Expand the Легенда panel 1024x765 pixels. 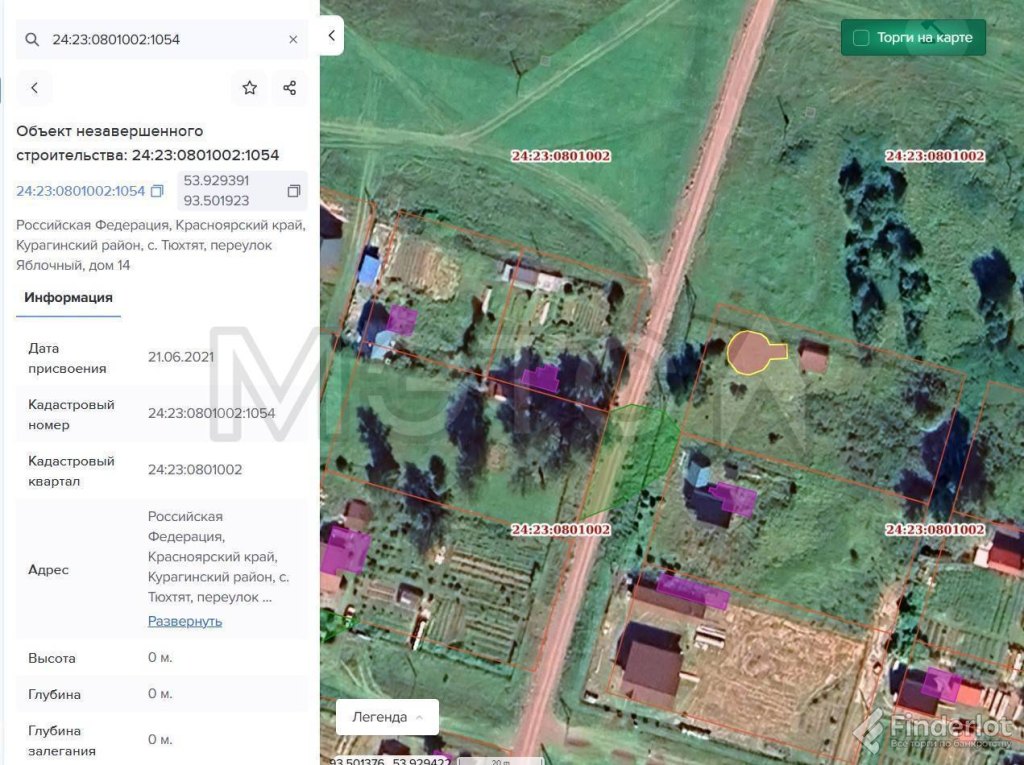[387, 717]
